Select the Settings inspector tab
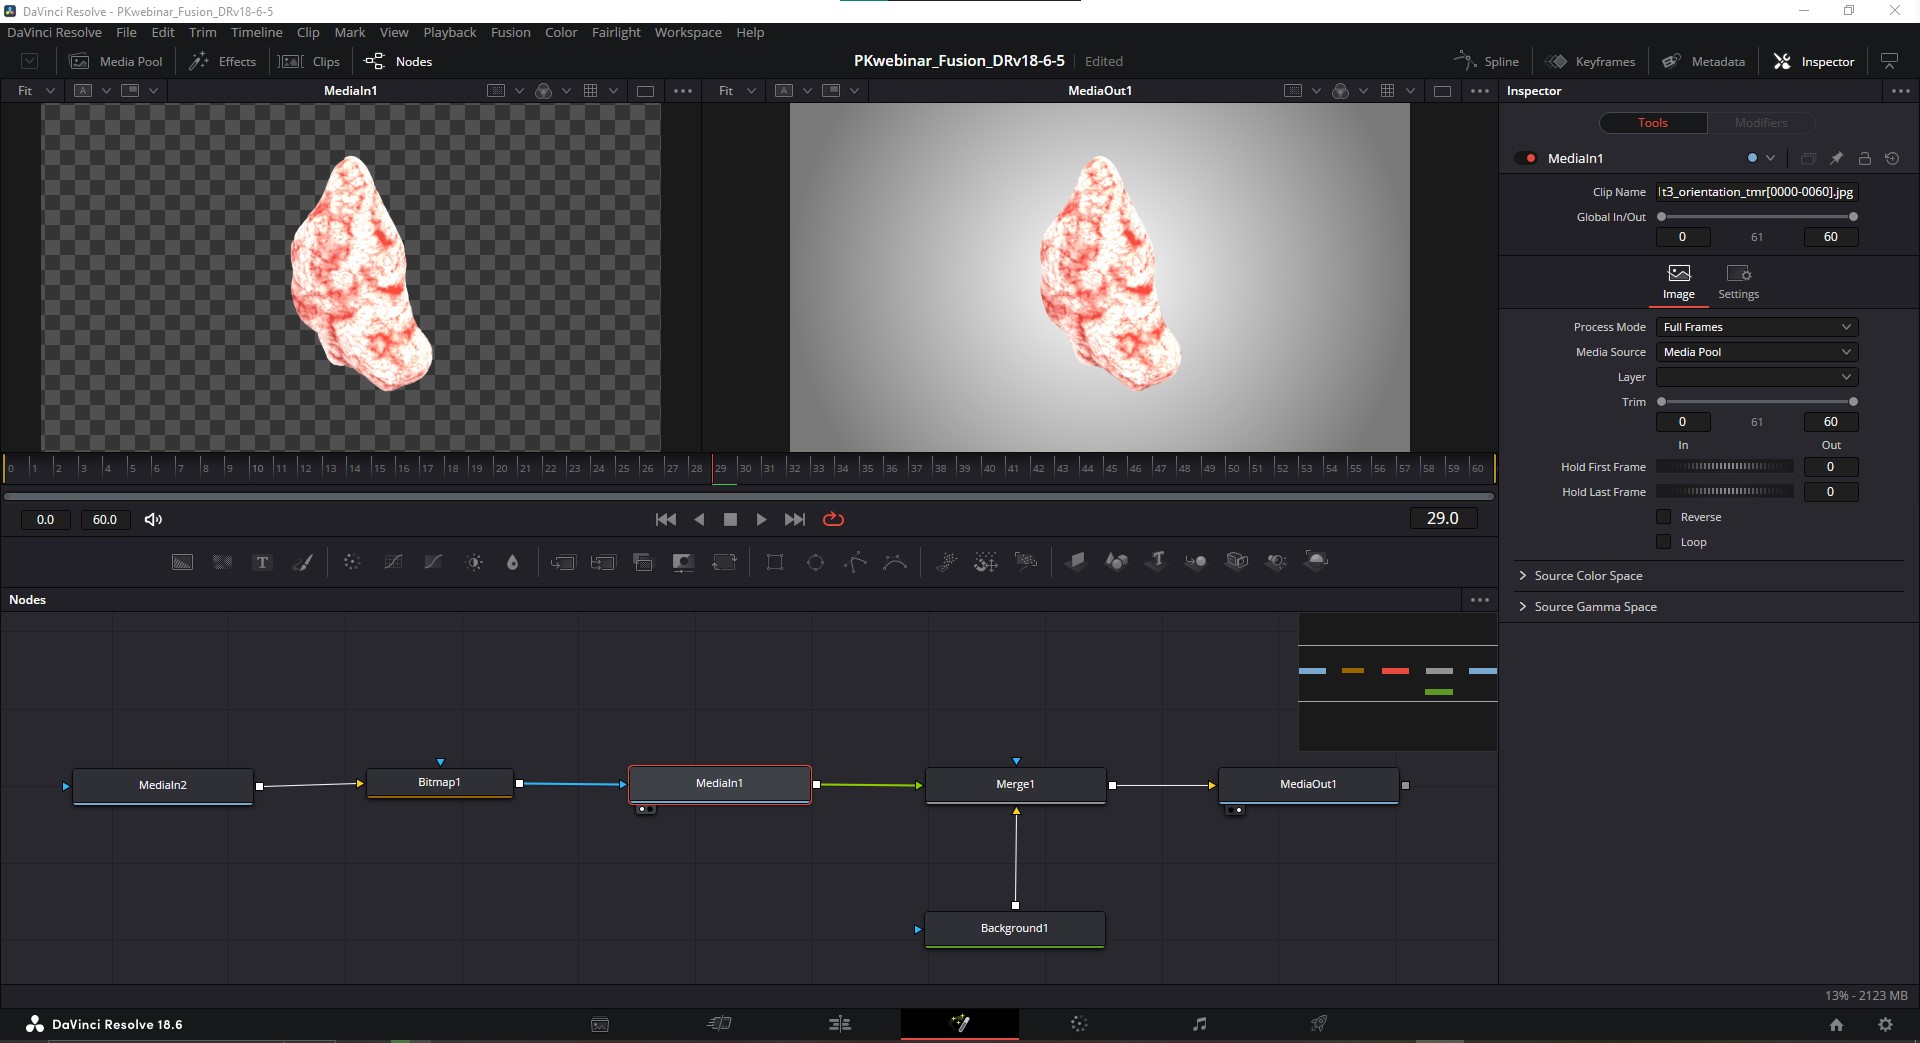Image resolution: width=1920 pixels, height=1043 pixels. point(1738,282)
